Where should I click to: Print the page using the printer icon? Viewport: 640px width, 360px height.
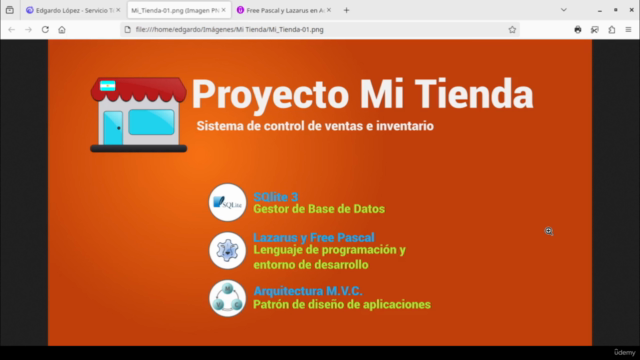[578, 29]
